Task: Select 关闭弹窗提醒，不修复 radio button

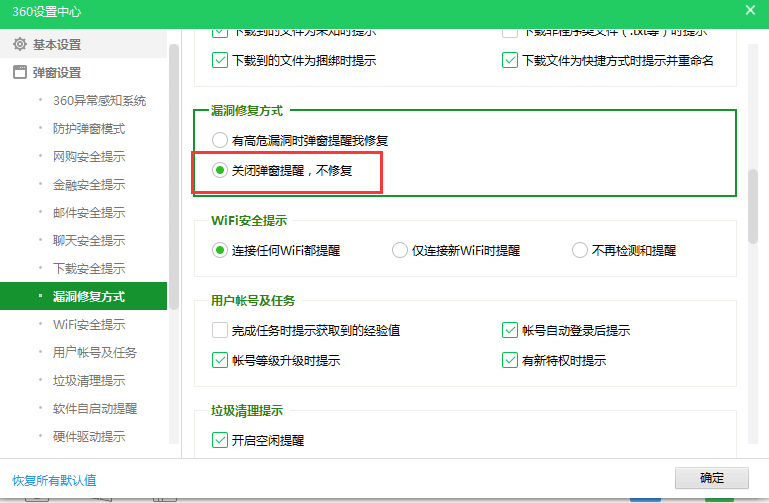Action: pos(220,170)
